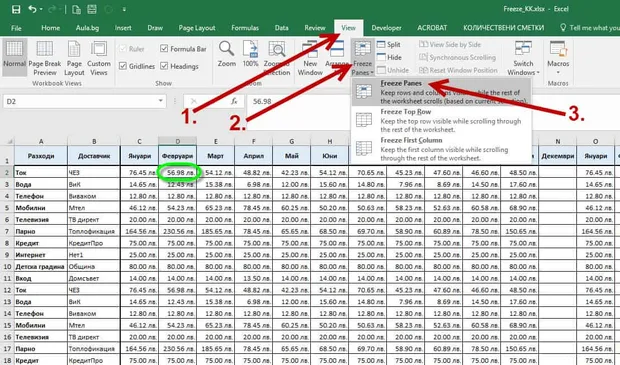
Task: Select row 7 header
Action: click(x=7, y=231)
